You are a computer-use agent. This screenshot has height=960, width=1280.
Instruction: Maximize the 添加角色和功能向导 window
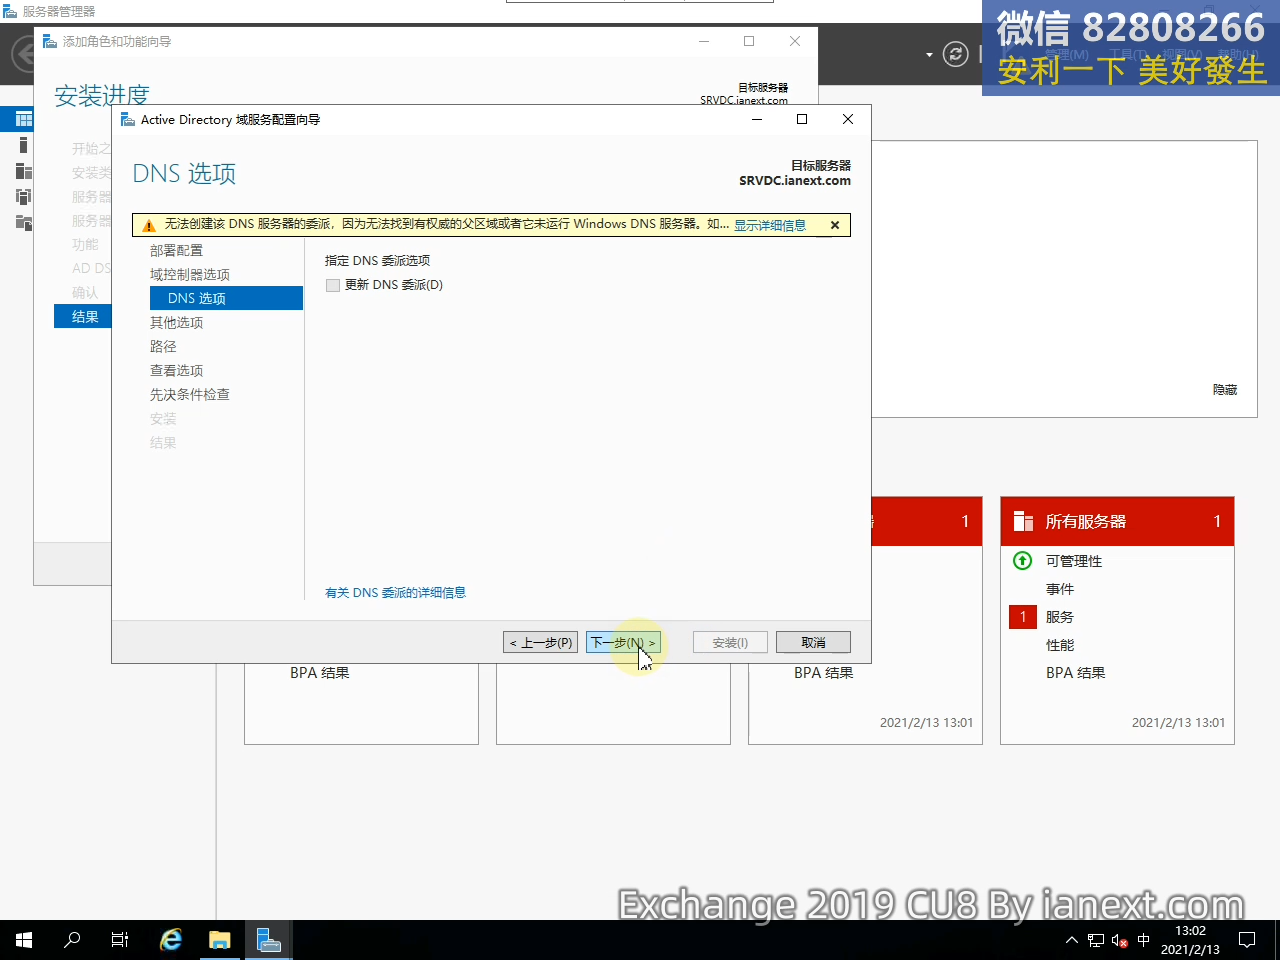point(749,41)
